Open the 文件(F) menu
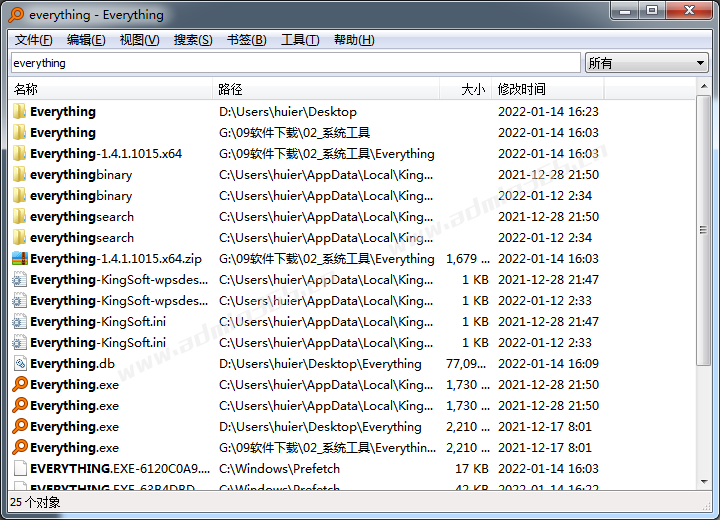This screenshot has width=720, height=520. (34, 40)
